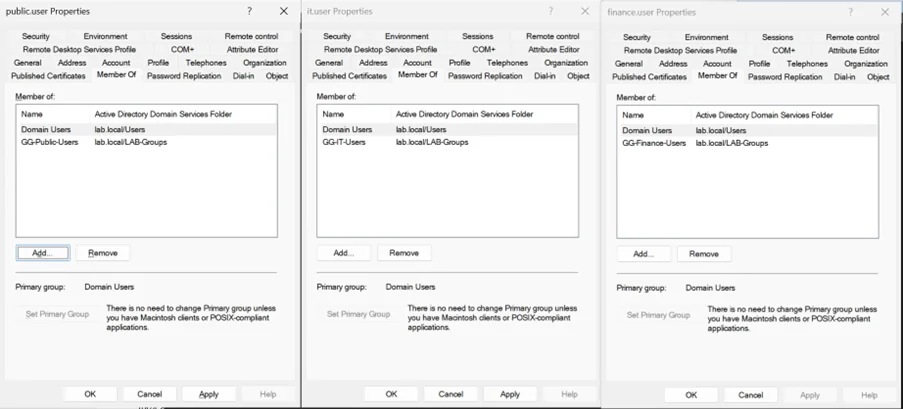Click Remove button in it.user Properties

pos(404,253)
